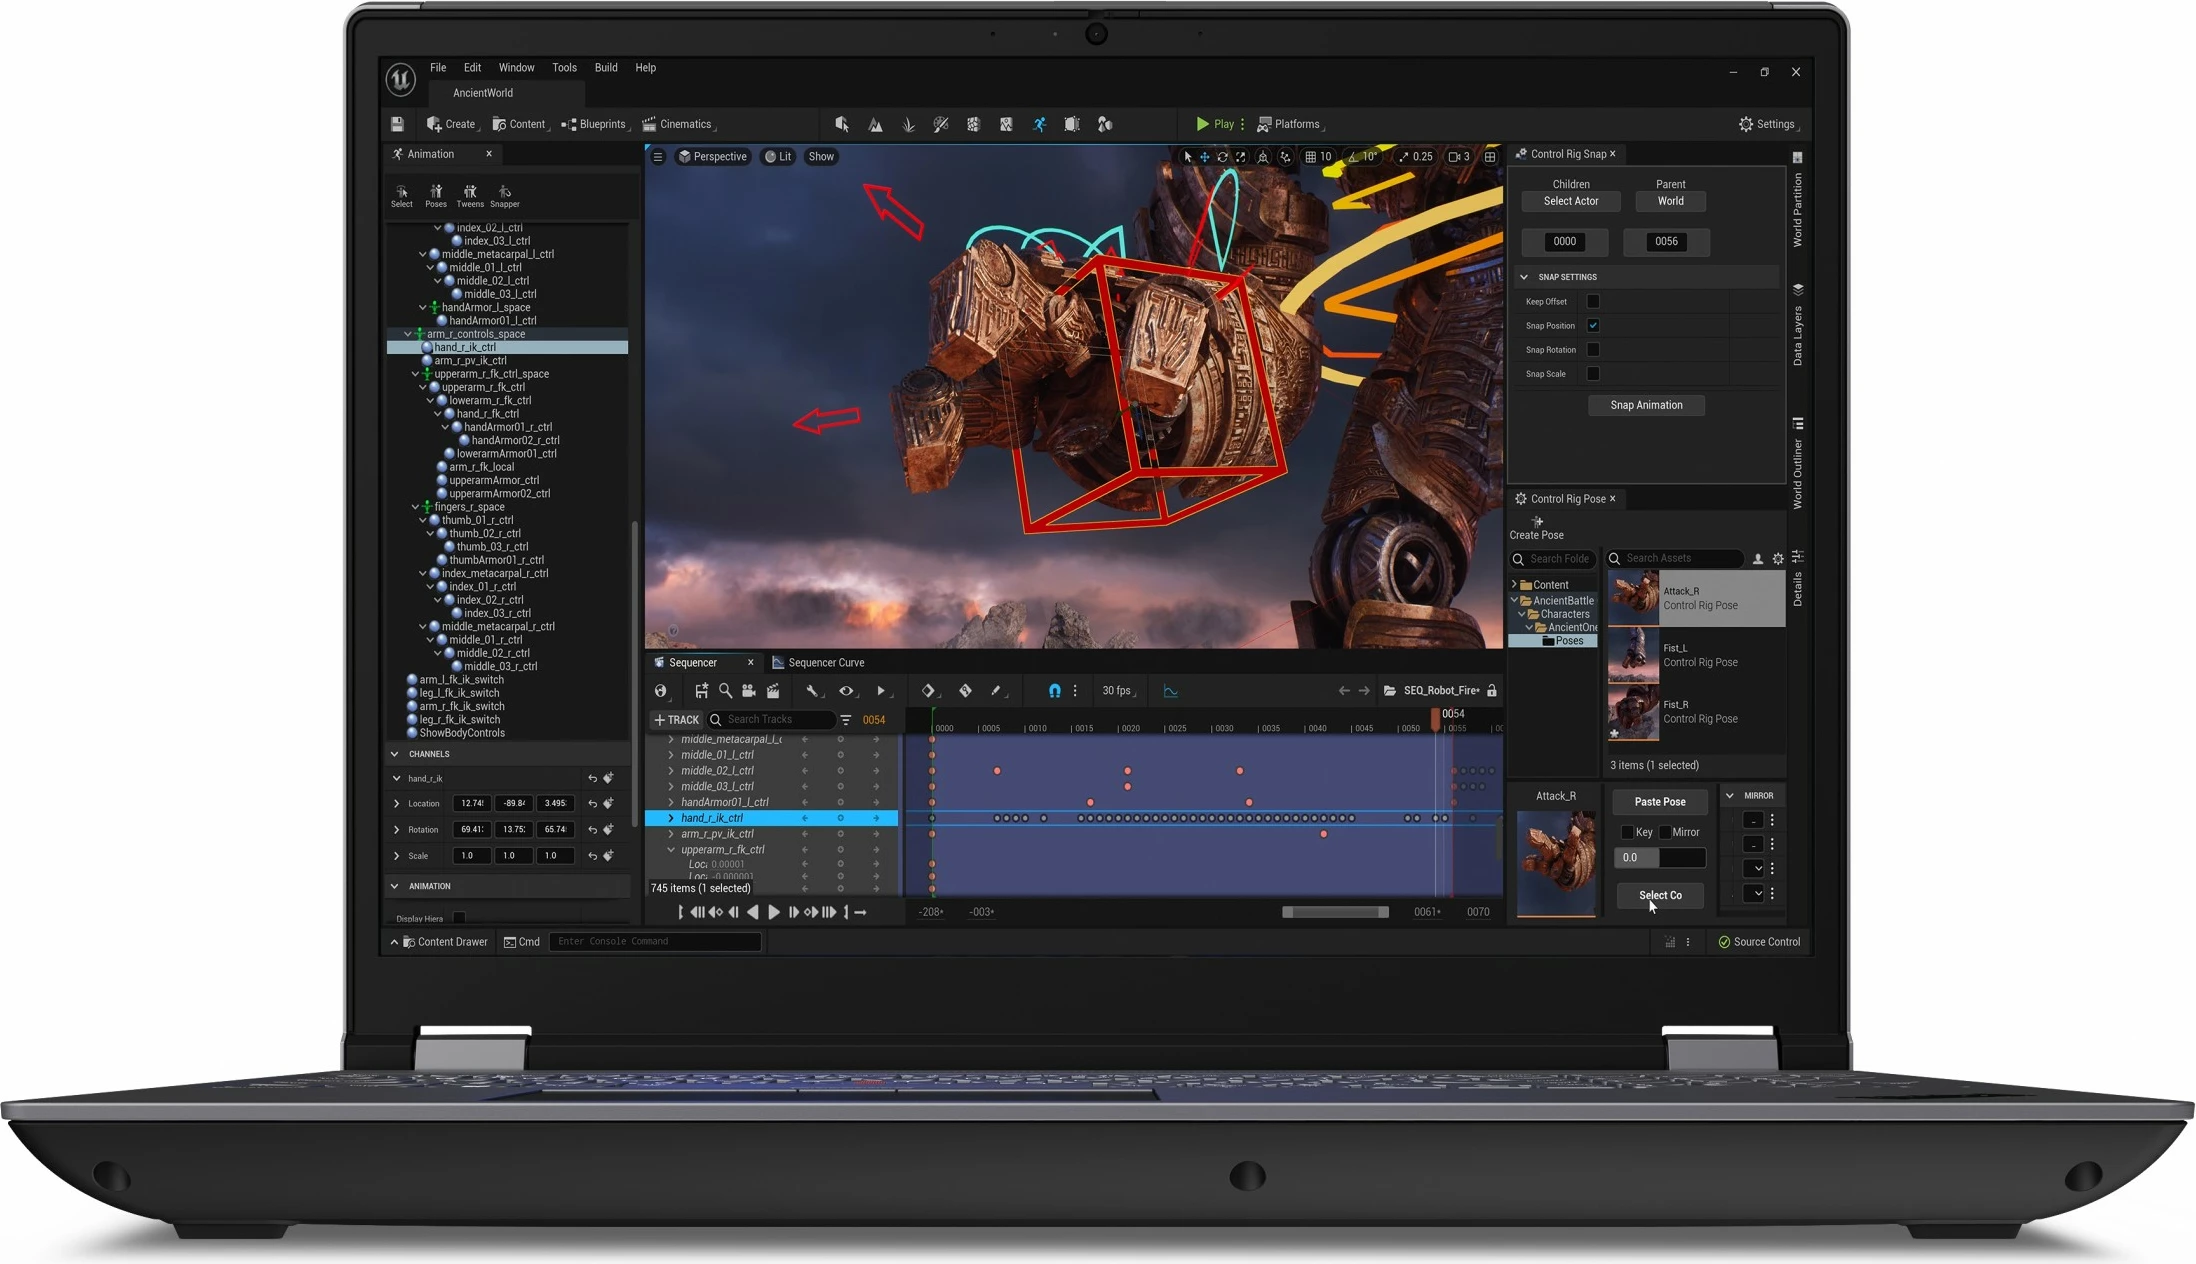Open Foliage mode in the toolbar
Image resolution: width=2196 pixels, height=1264 pixels.
click(x=908, y=124)
